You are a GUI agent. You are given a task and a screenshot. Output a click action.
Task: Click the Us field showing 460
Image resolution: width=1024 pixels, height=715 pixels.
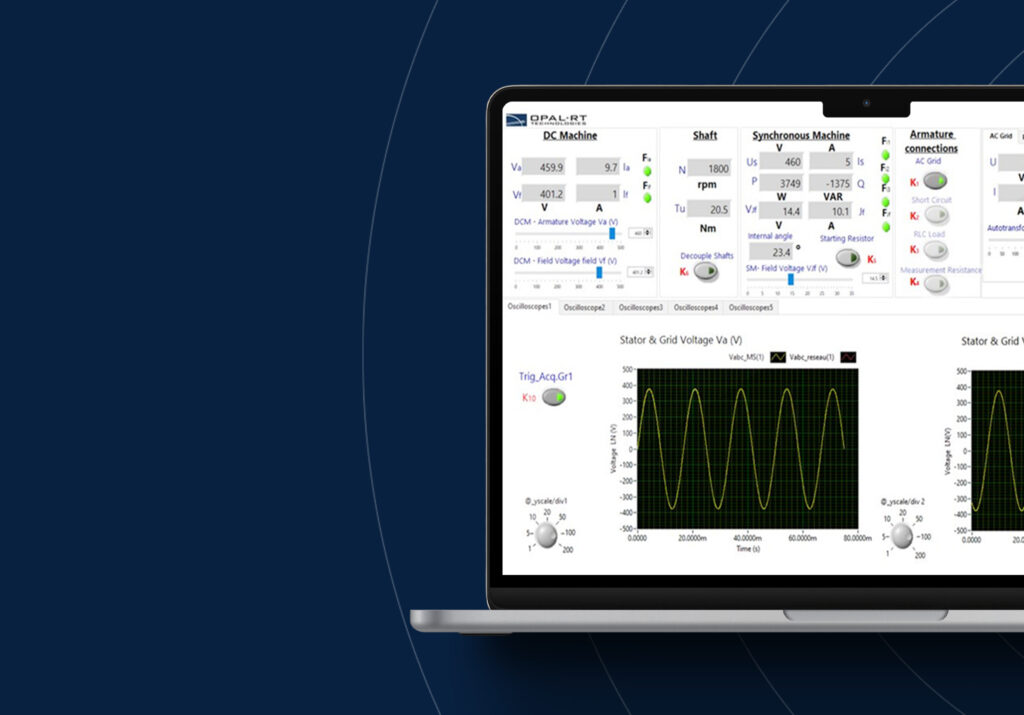pyautogui.click(x=782, y=162)
